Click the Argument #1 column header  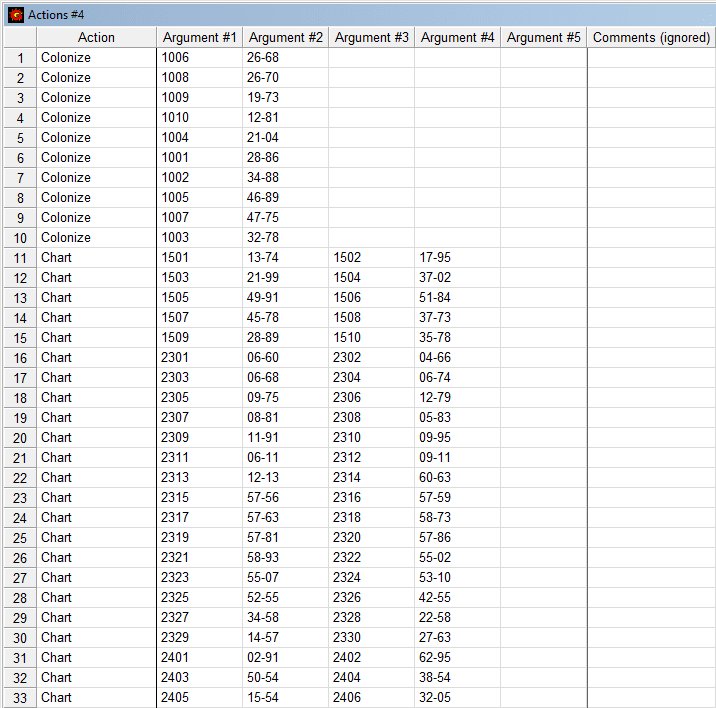click(x=199, y=37)
